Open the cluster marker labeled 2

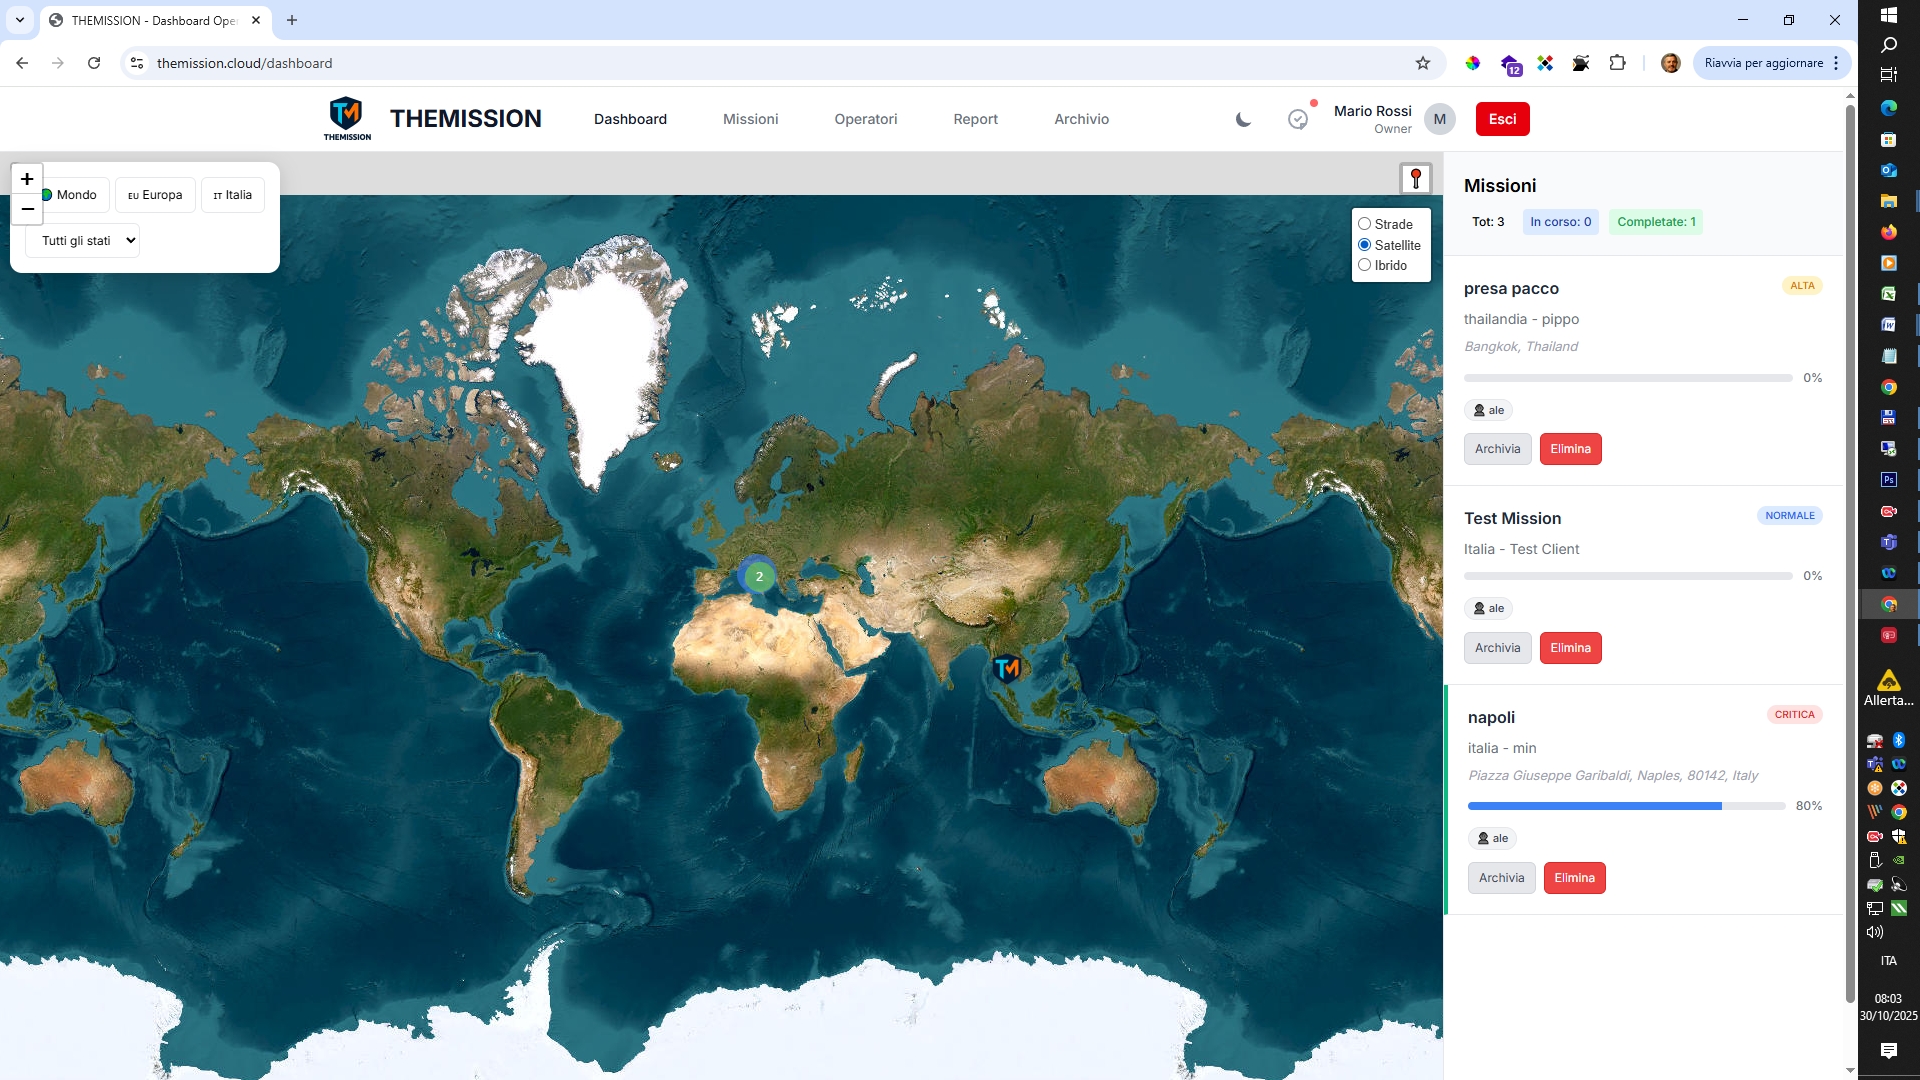pos(759,576)
